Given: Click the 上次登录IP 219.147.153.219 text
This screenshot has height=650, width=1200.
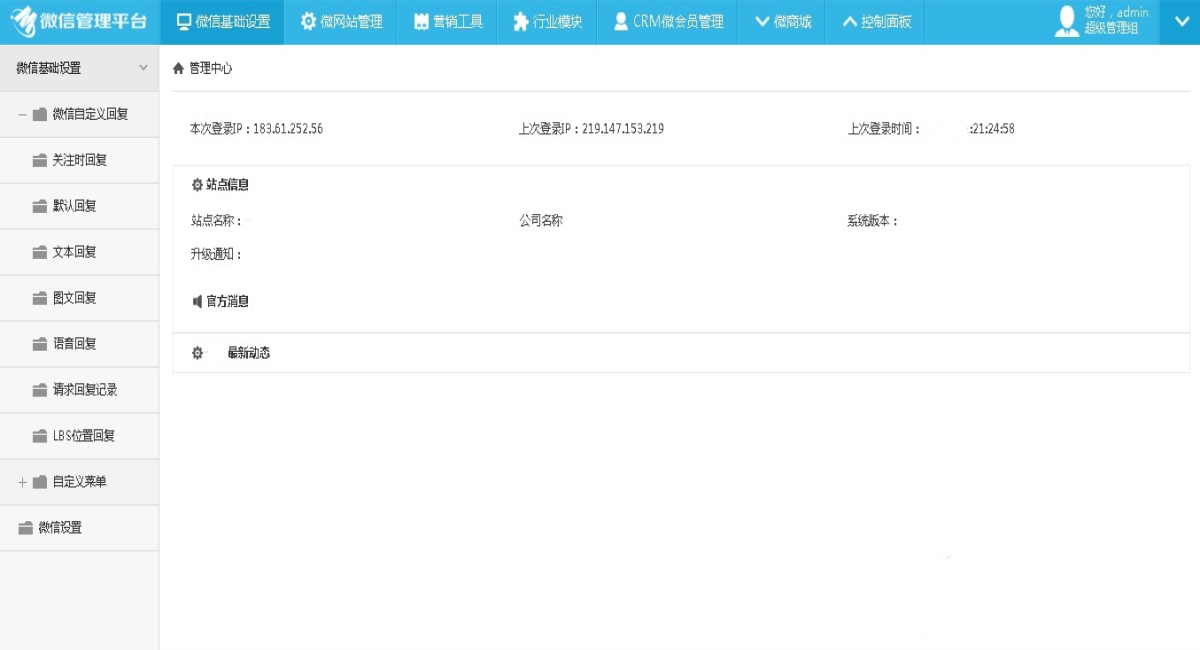Looking at the screenshot, I should coord(591,129).
